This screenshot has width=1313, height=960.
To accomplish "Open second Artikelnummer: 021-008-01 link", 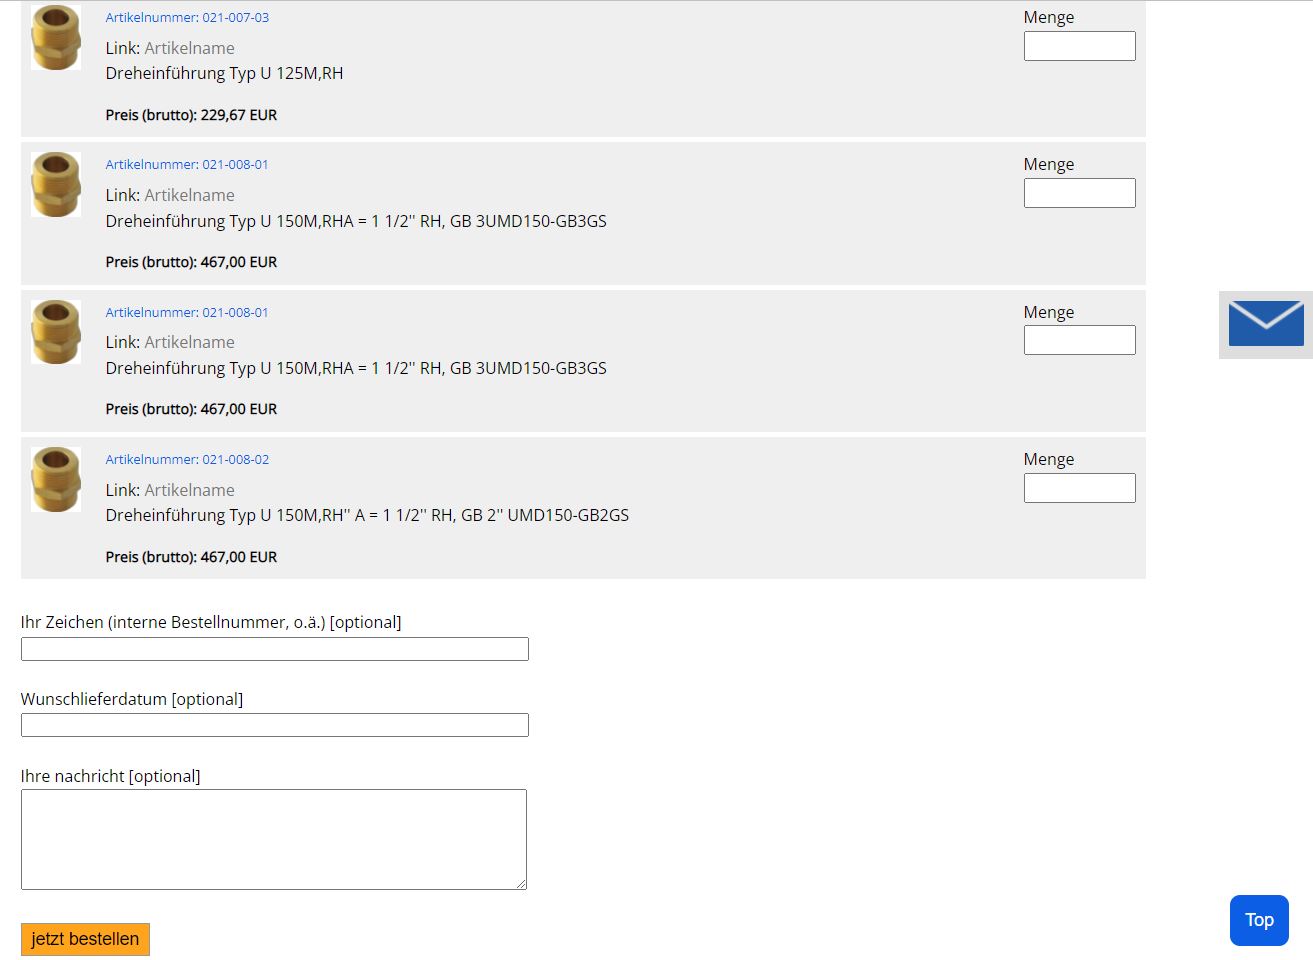I will coord(187,312).
